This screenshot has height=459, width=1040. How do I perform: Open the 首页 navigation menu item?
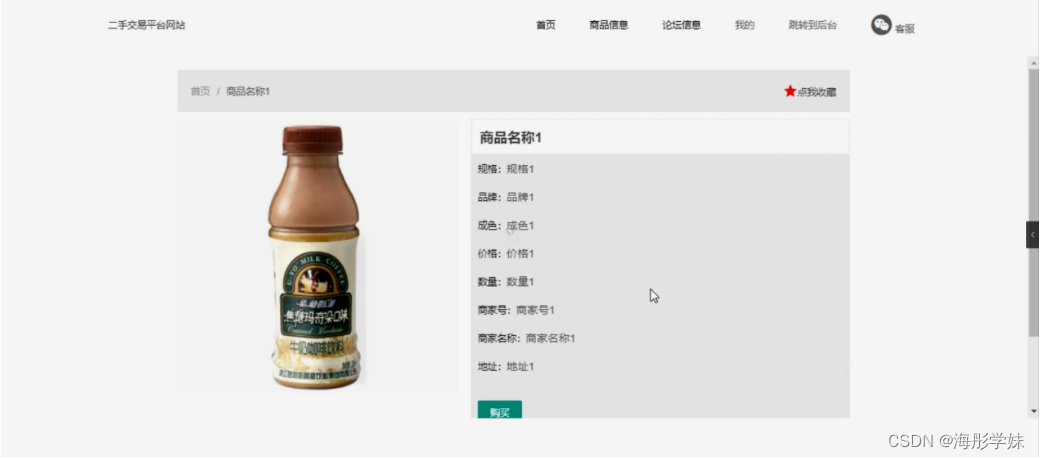[545, 25]
